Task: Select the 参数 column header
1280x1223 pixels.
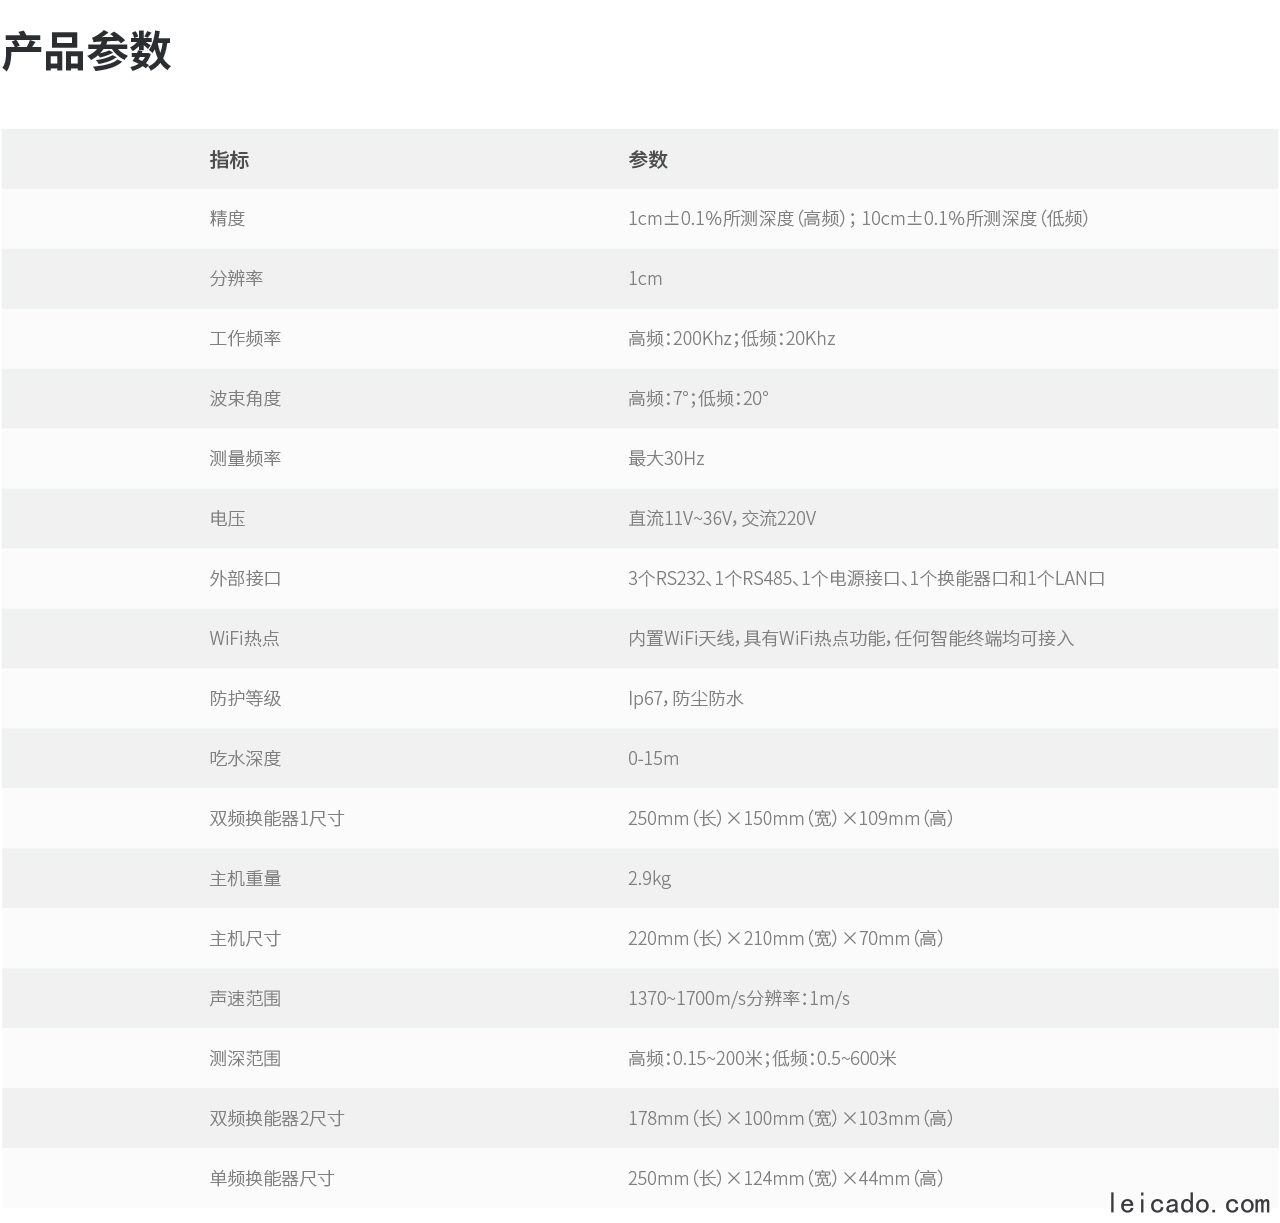Action: [648, 159]
